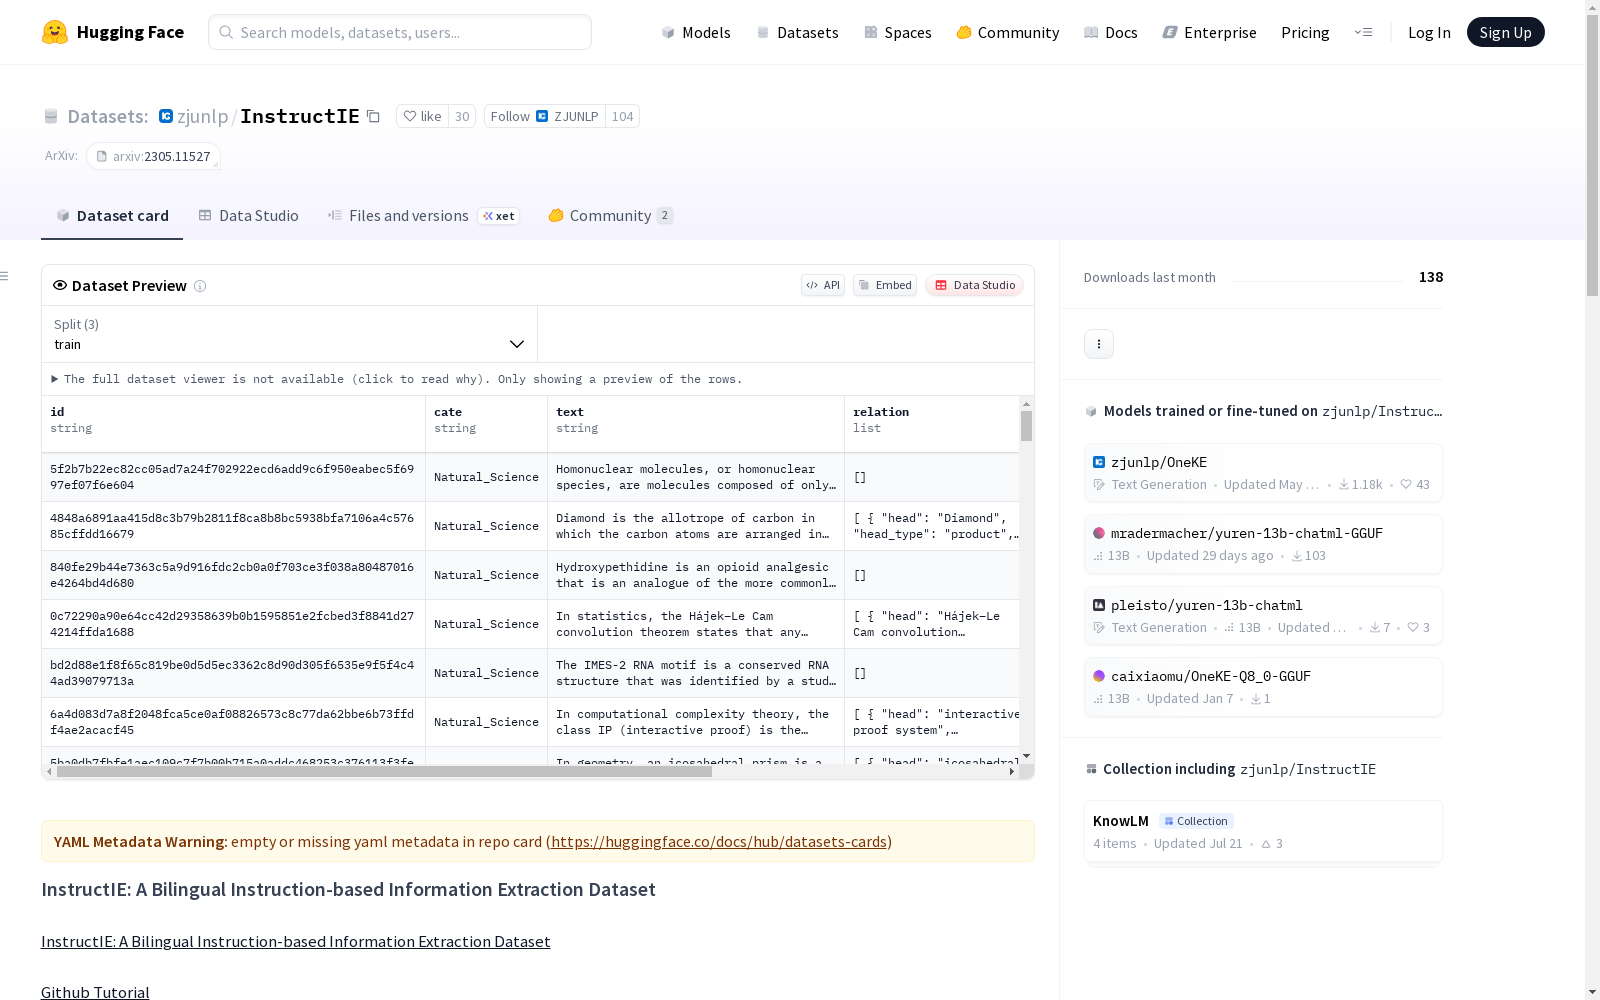Open the Github Tutorial link
The image size is (1600, 1000).
(x=95, y=992)
